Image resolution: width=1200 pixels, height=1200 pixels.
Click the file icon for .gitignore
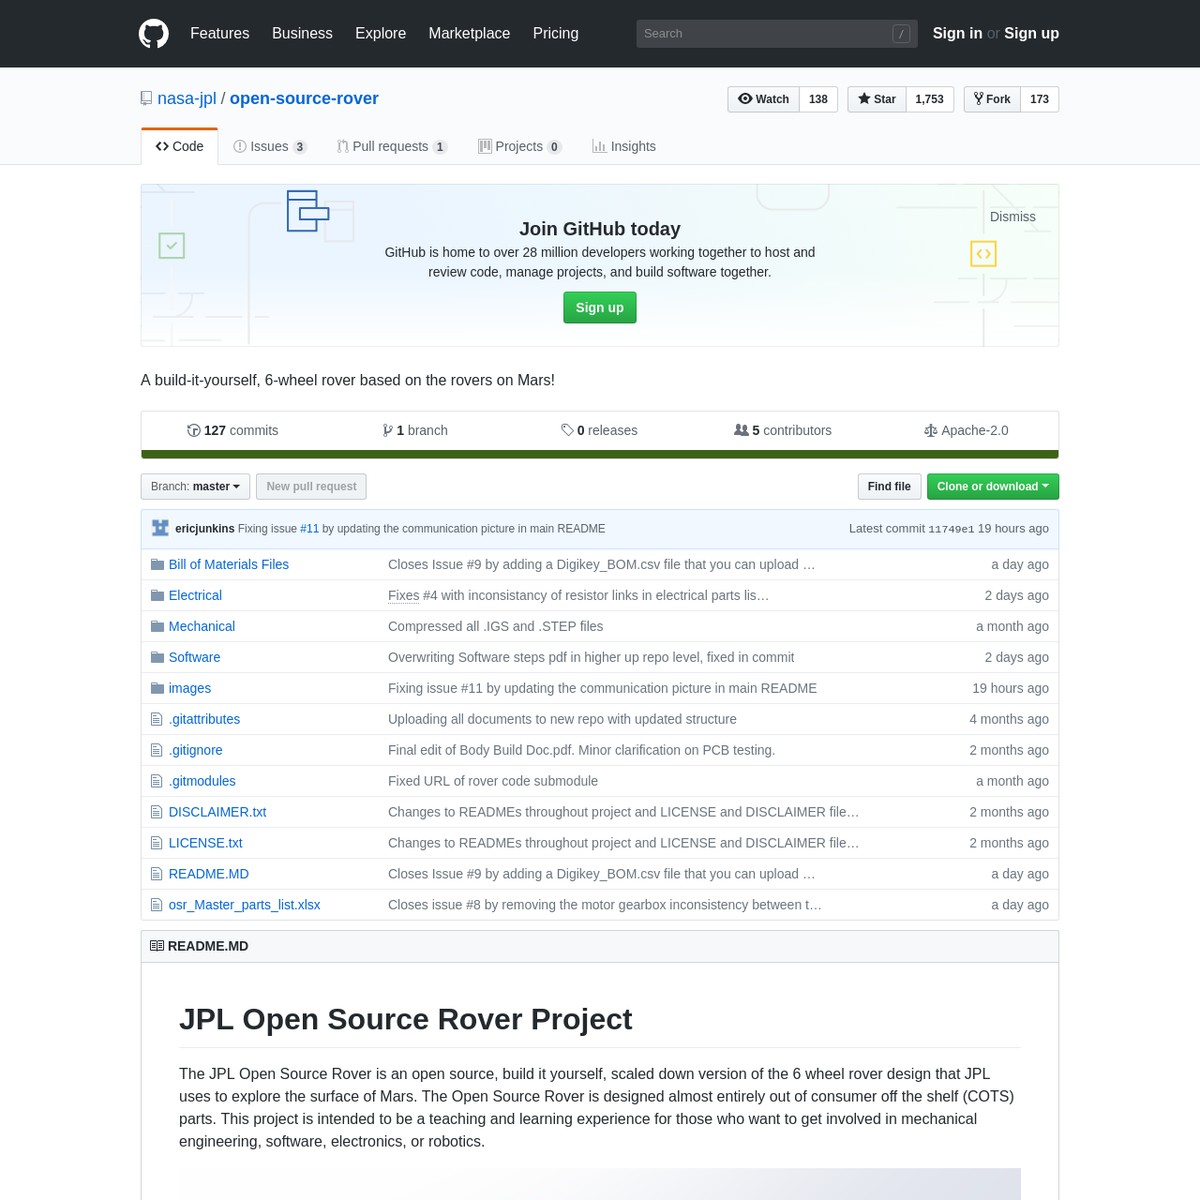tap(156, 750)
